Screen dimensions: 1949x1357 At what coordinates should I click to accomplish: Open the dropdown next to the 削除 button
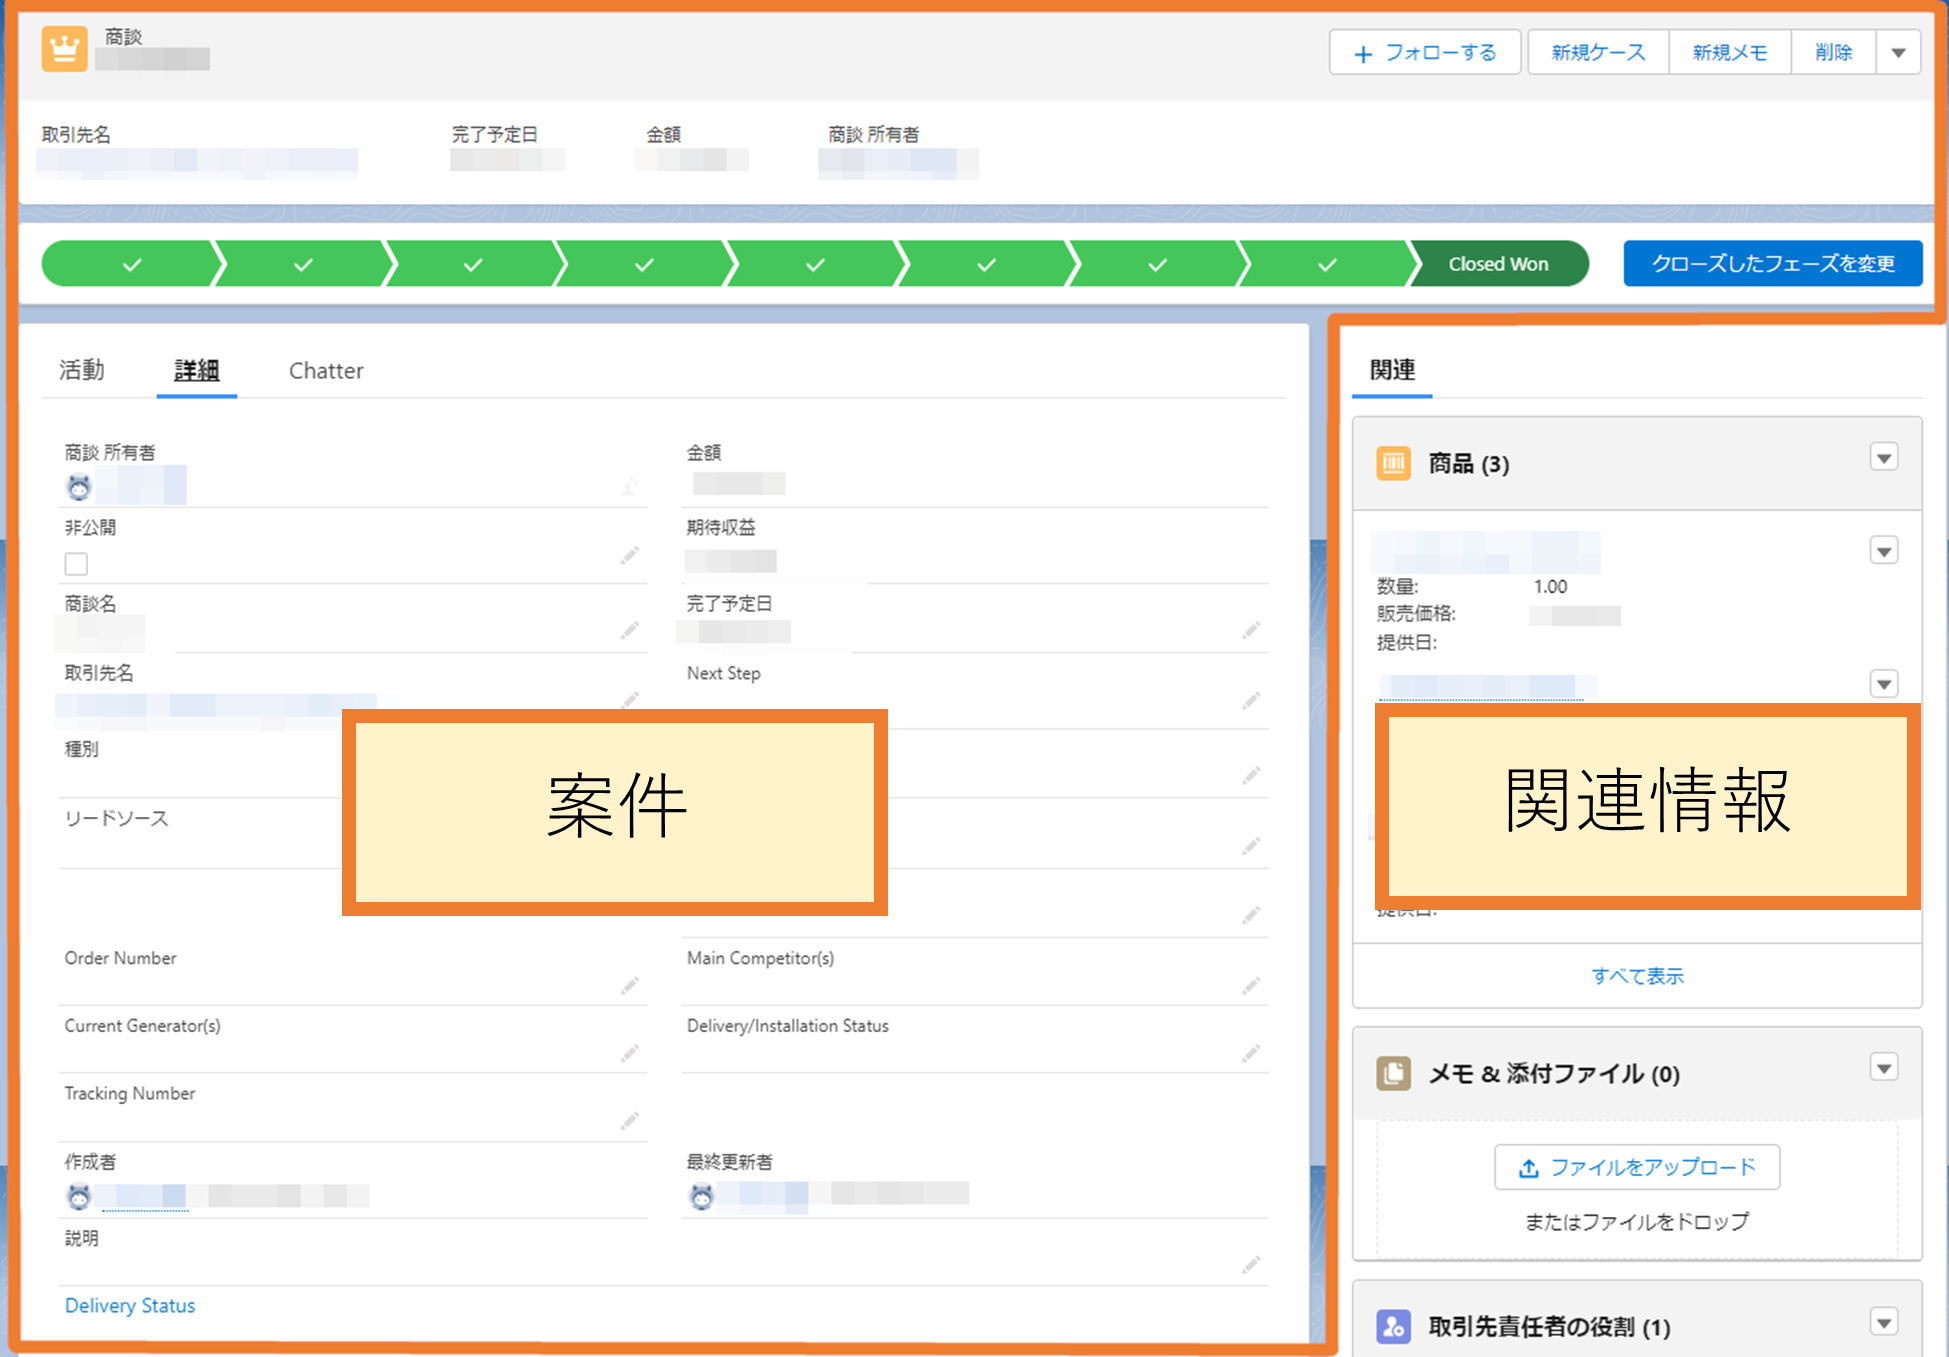tap(1898, 52)
